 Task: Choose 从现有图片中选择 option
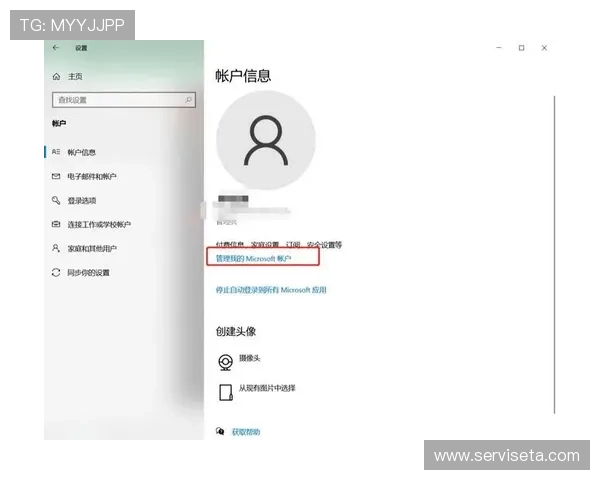(267, 388)
